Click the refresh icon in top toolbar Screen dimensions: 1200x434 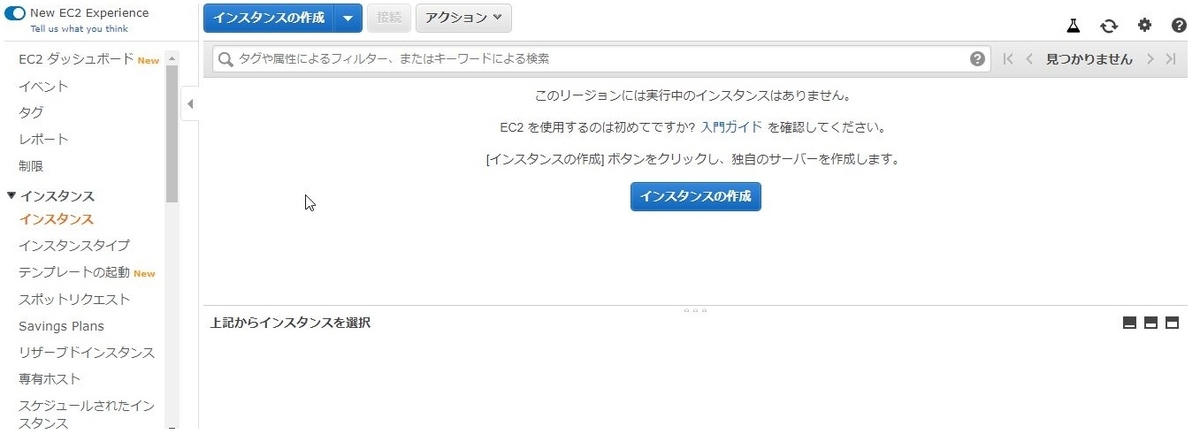point(1109,26)
